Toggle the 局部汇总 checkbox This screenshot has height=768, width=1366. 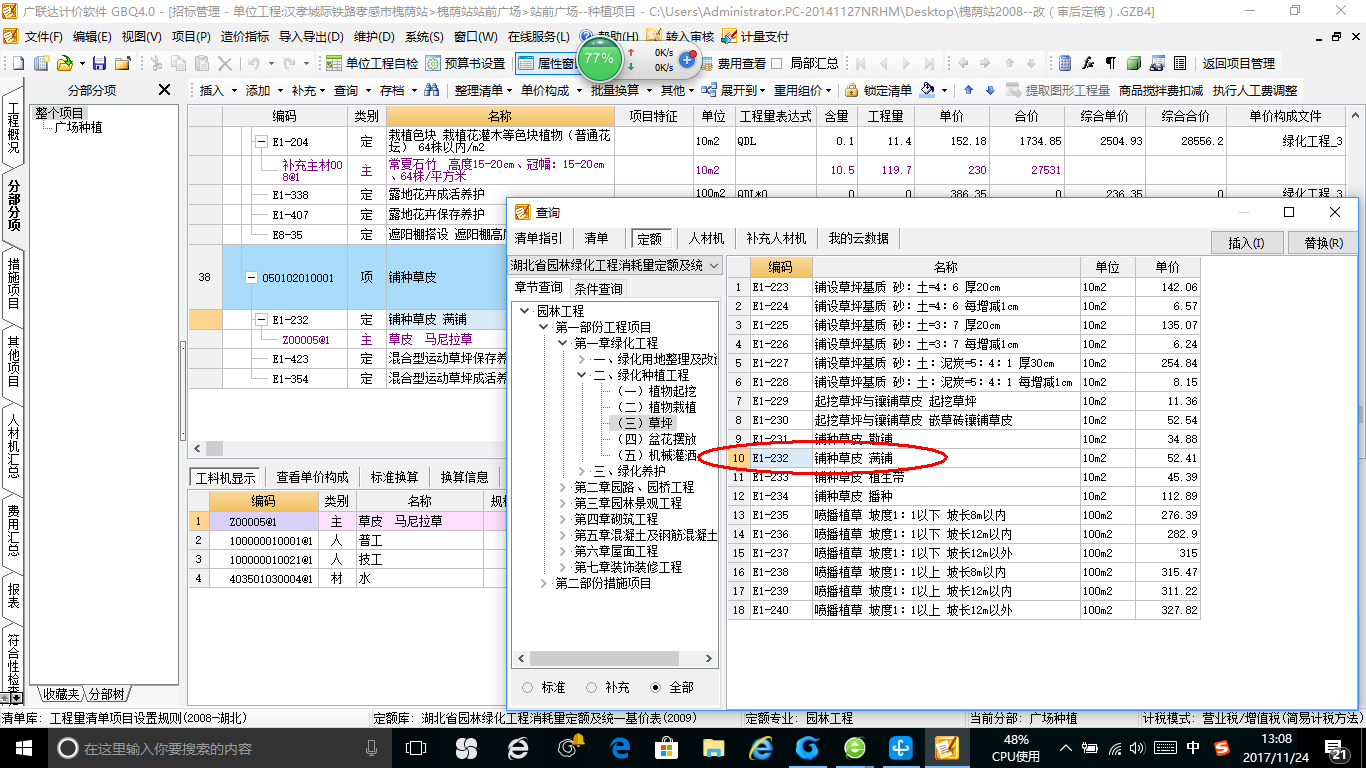(x=778, y=63)
